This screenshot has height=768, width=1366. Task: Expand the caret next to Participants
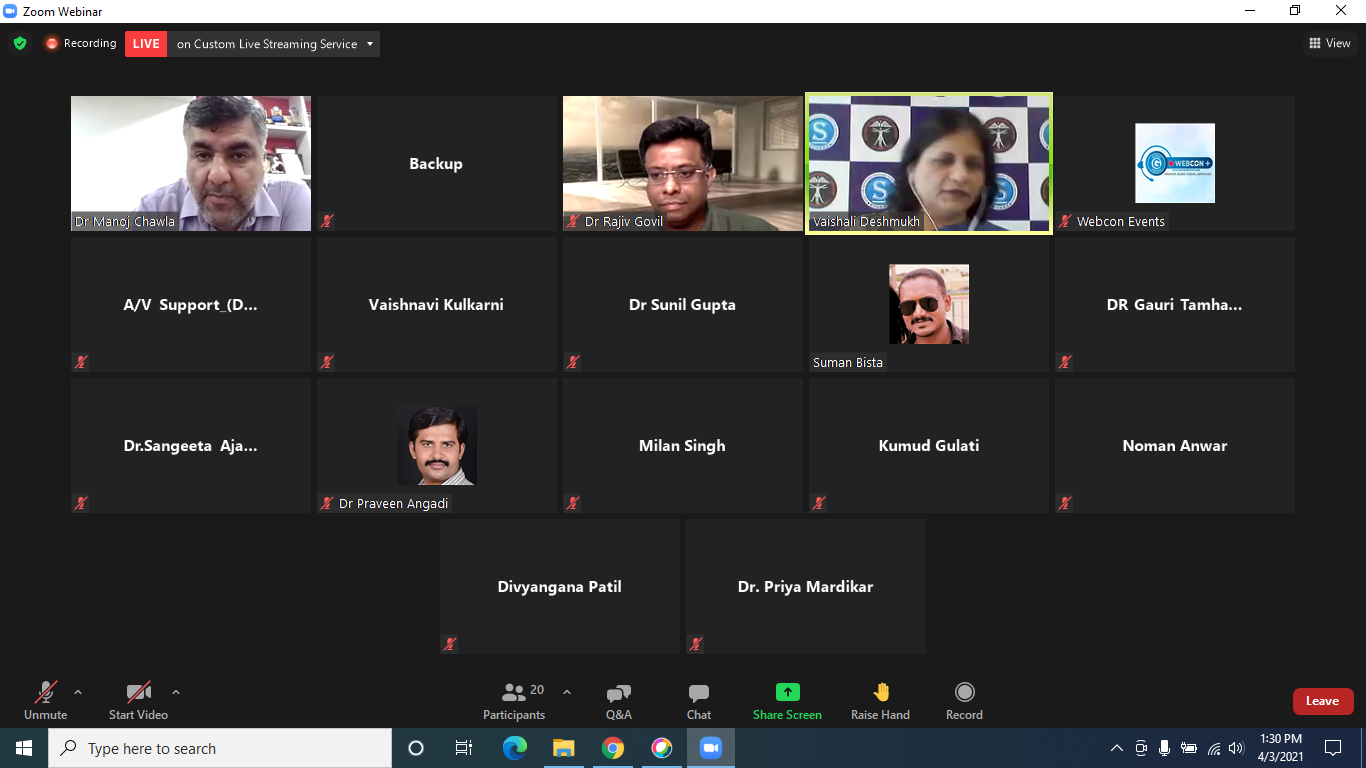click(567, 692)
